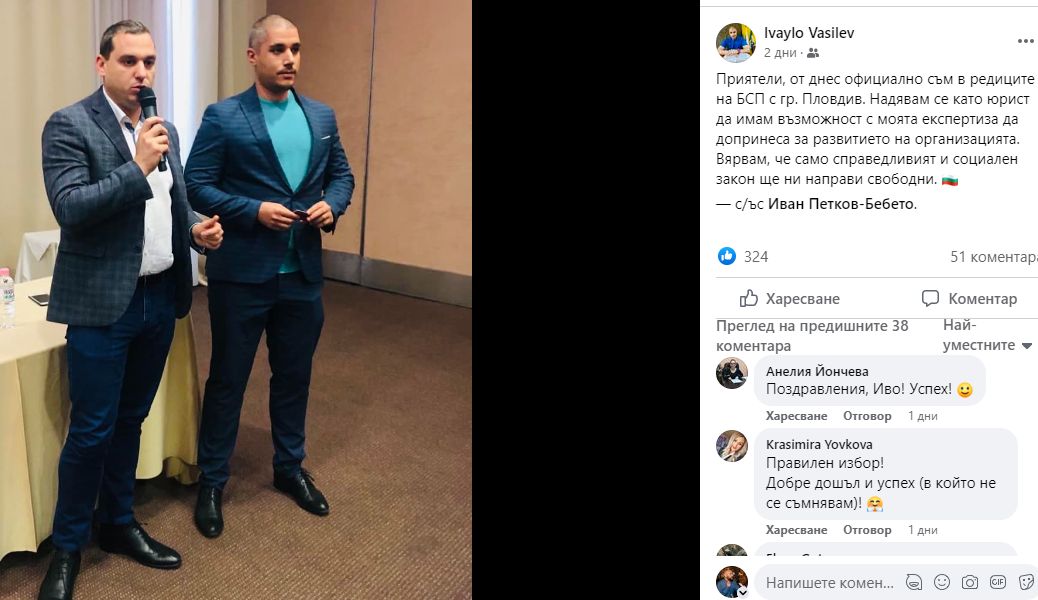This screenshot has width=1038, height=600.
Task: Open Ivaylo Vasilev's profile picture thumbnail
Action: pos(735,42)
